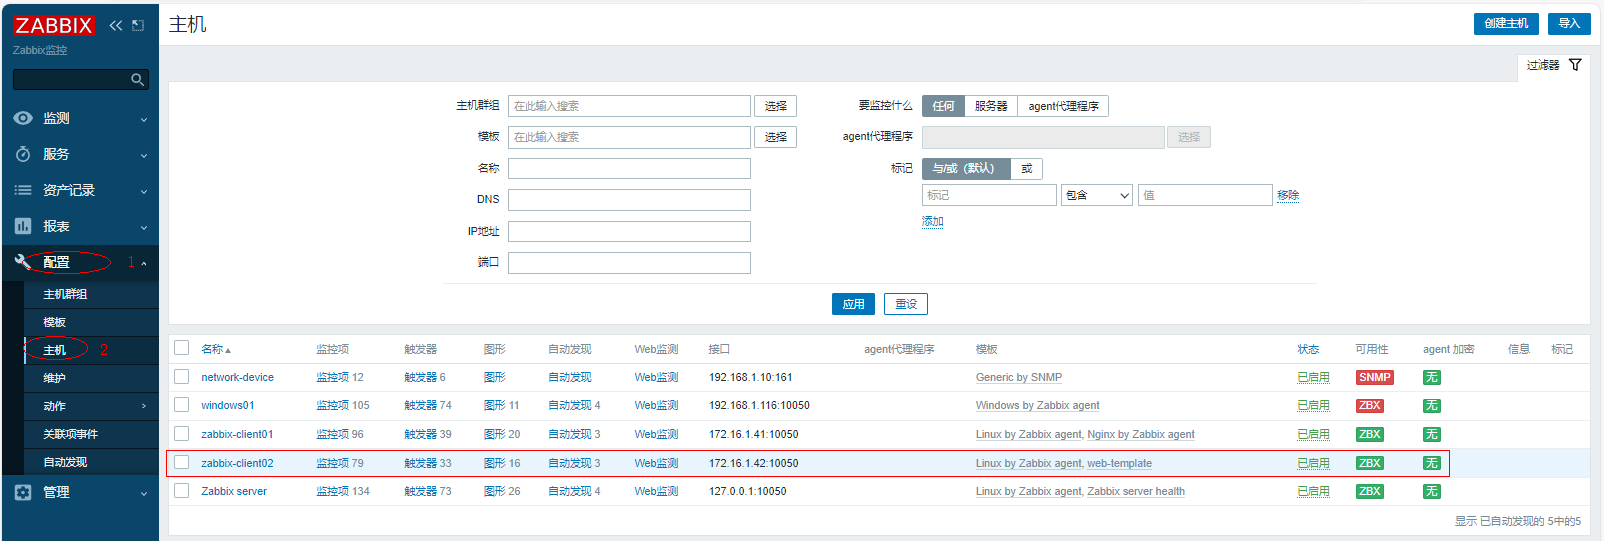Select the 服务器 monitoring option
This screenshot has height=541, width=1604.
(991, 106)
